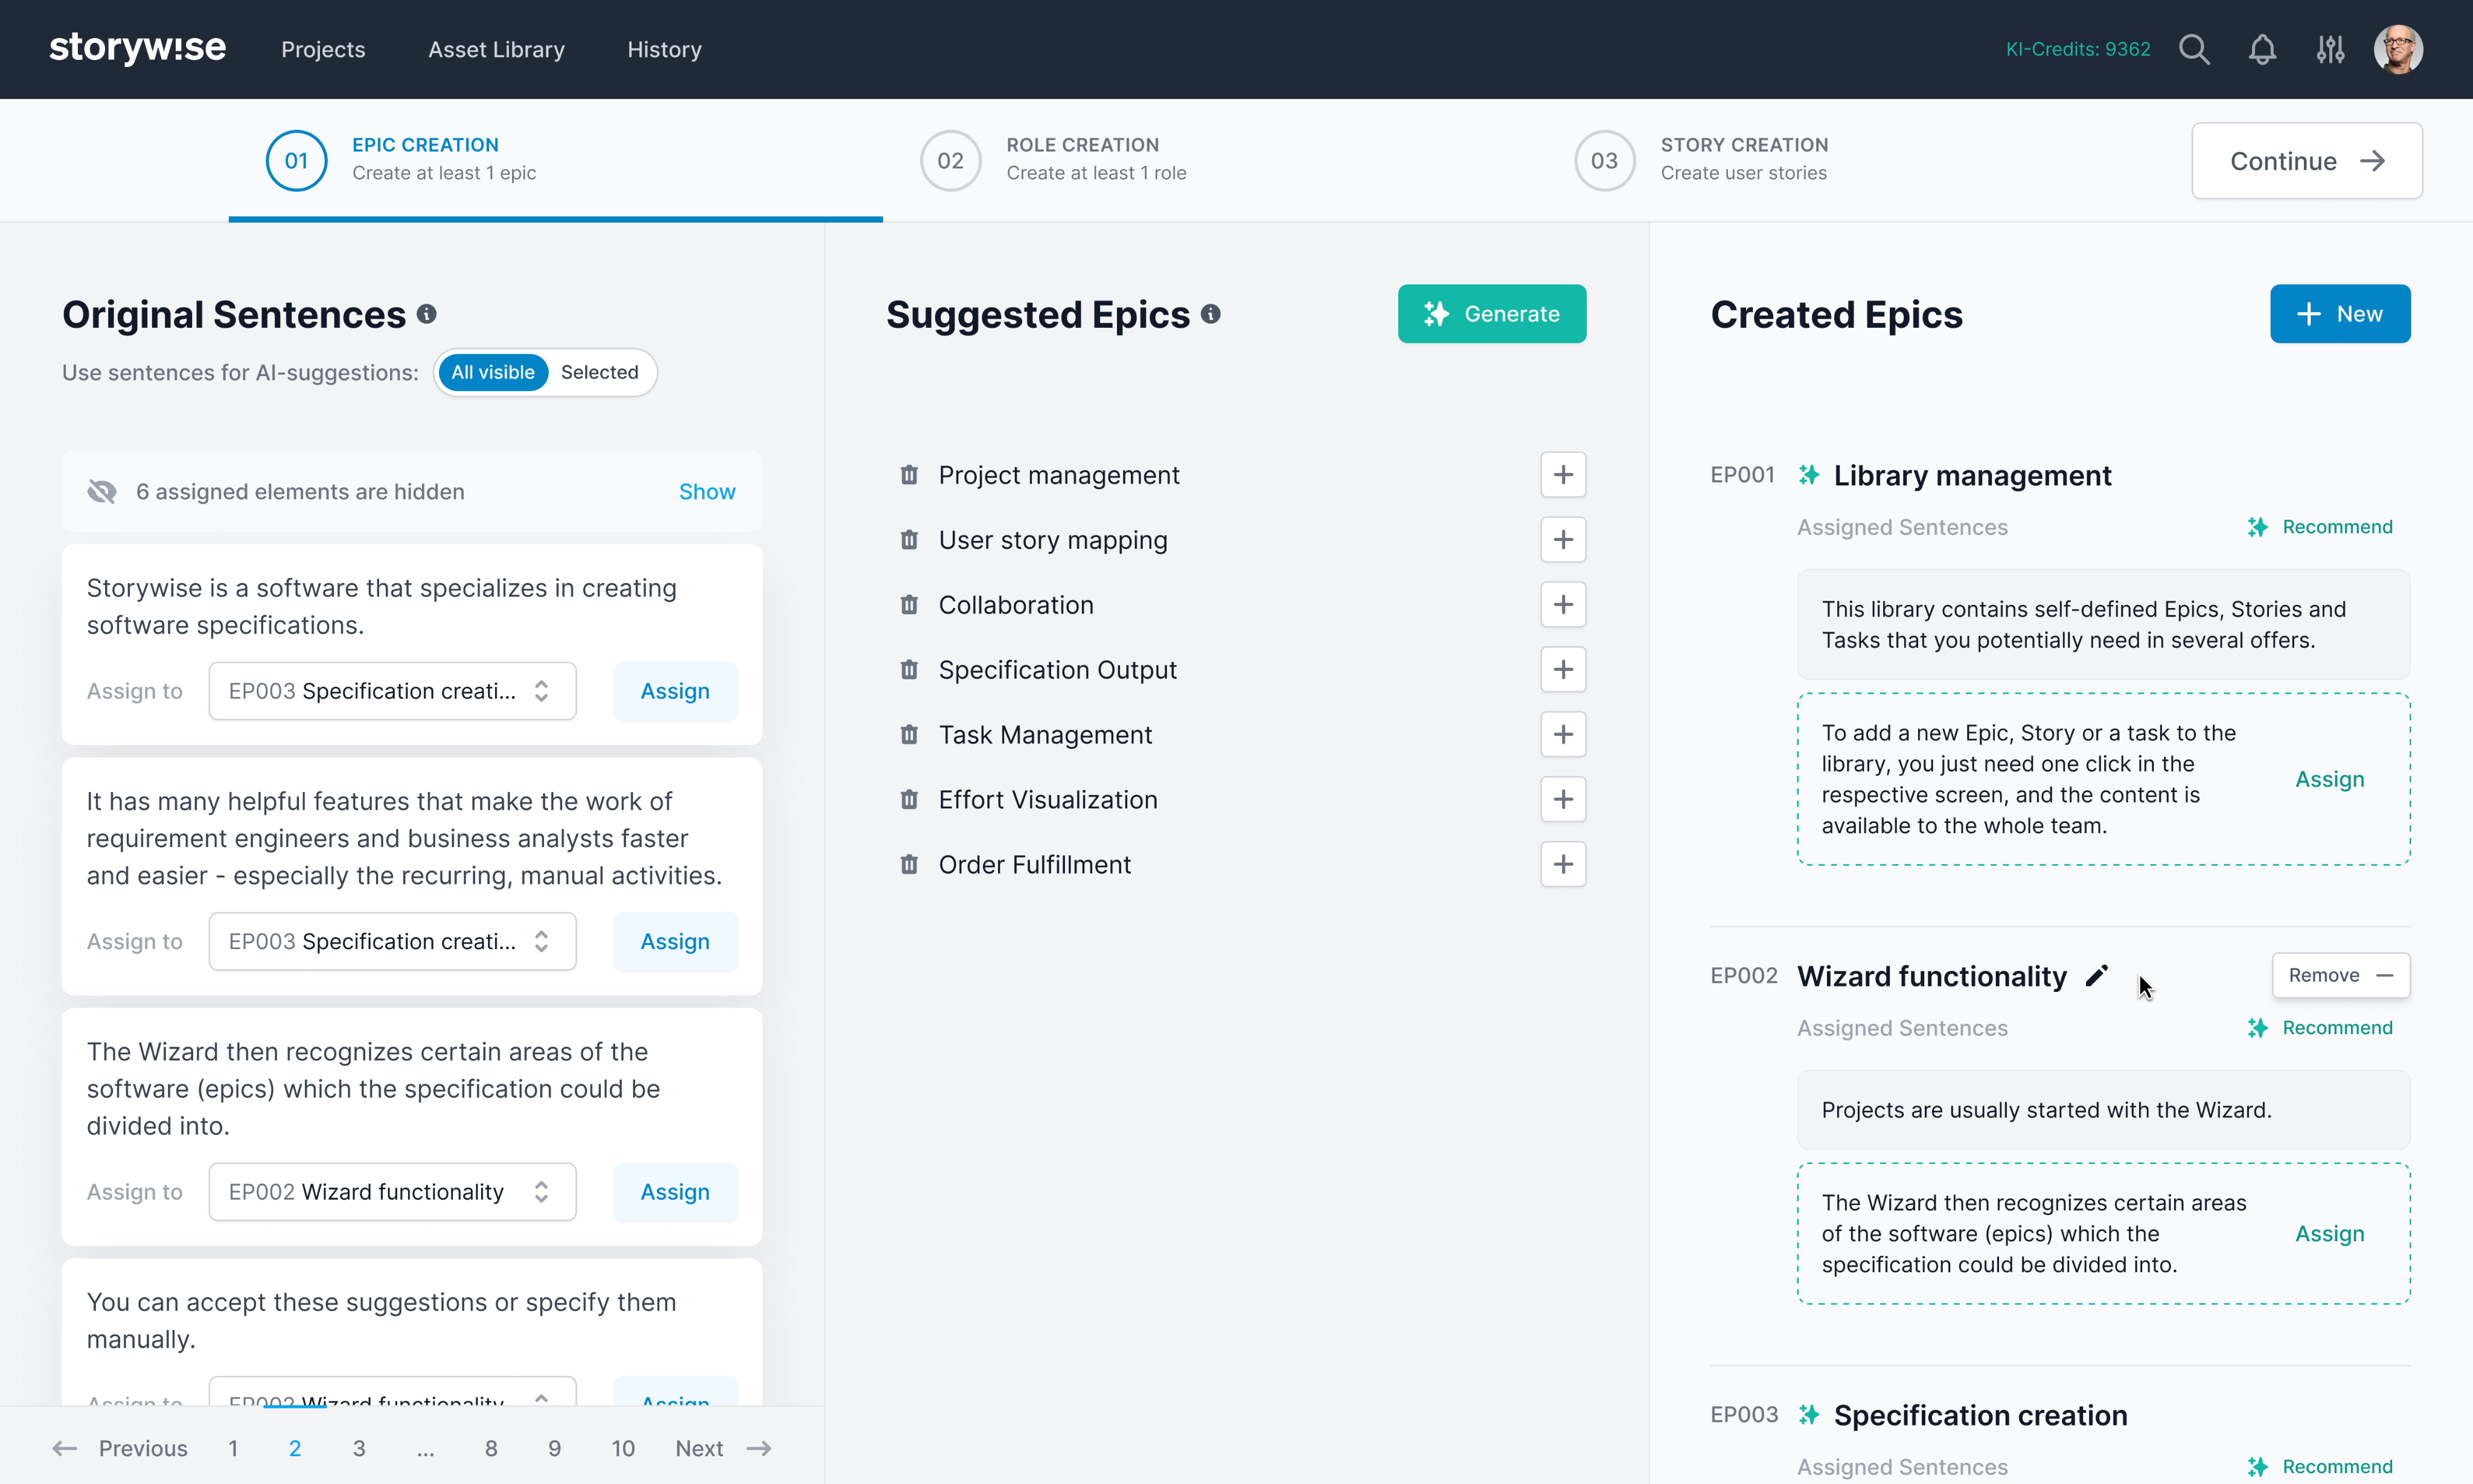This screenshot has height=1484, width=2473.
Task: Show the 6 hidden assigned elements
Action: (x=706, y=491)
